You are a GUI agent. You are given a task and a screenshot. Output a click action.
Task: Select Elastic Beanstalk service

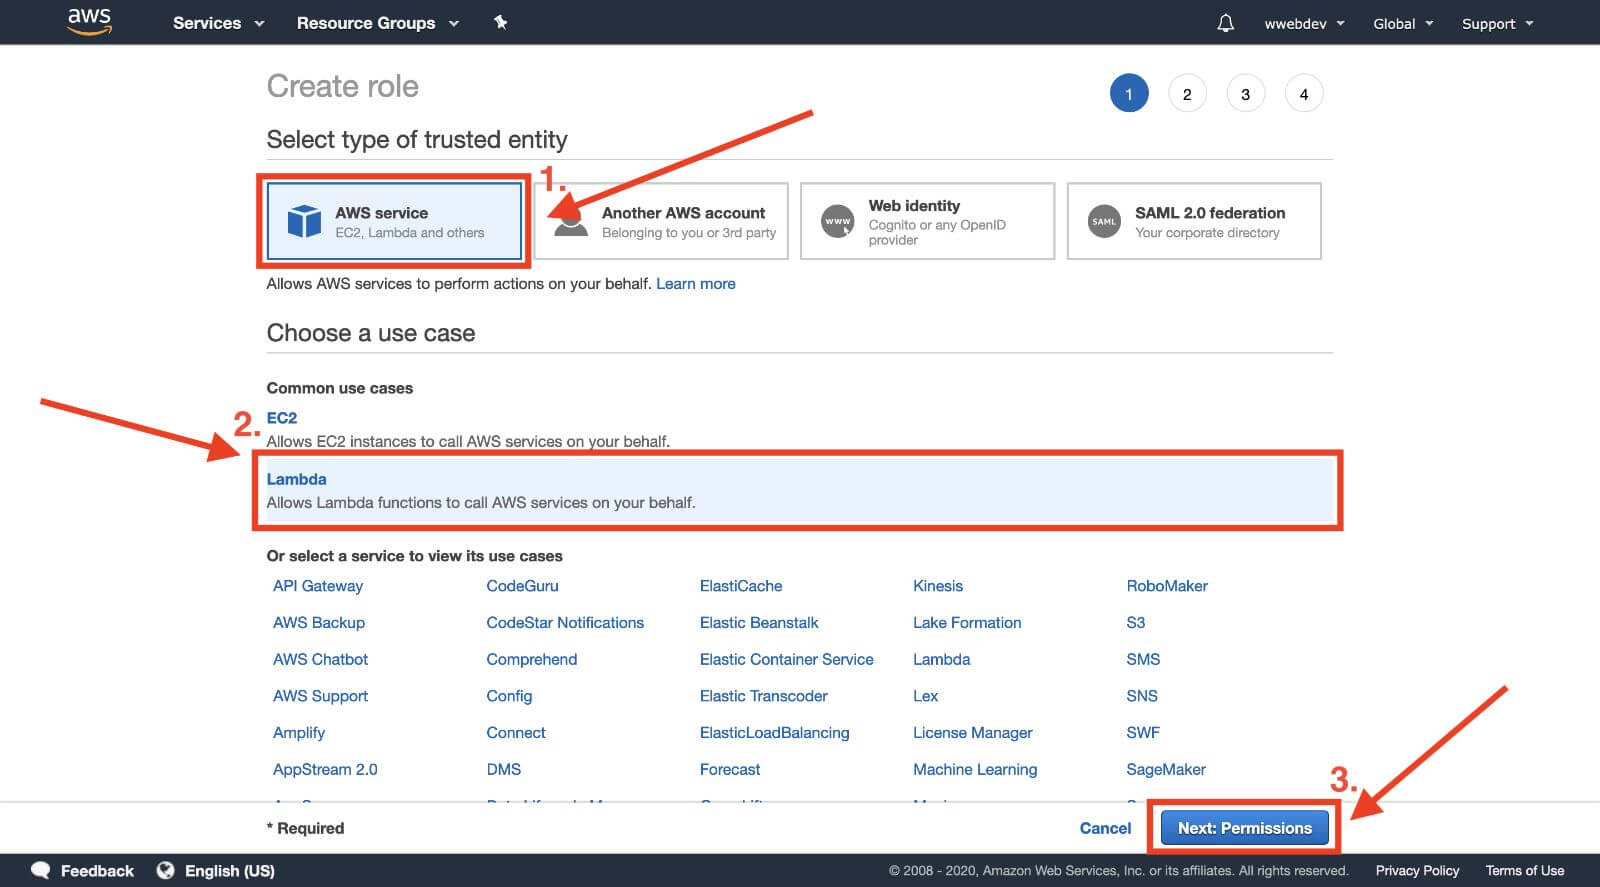(x=759, y=623)
